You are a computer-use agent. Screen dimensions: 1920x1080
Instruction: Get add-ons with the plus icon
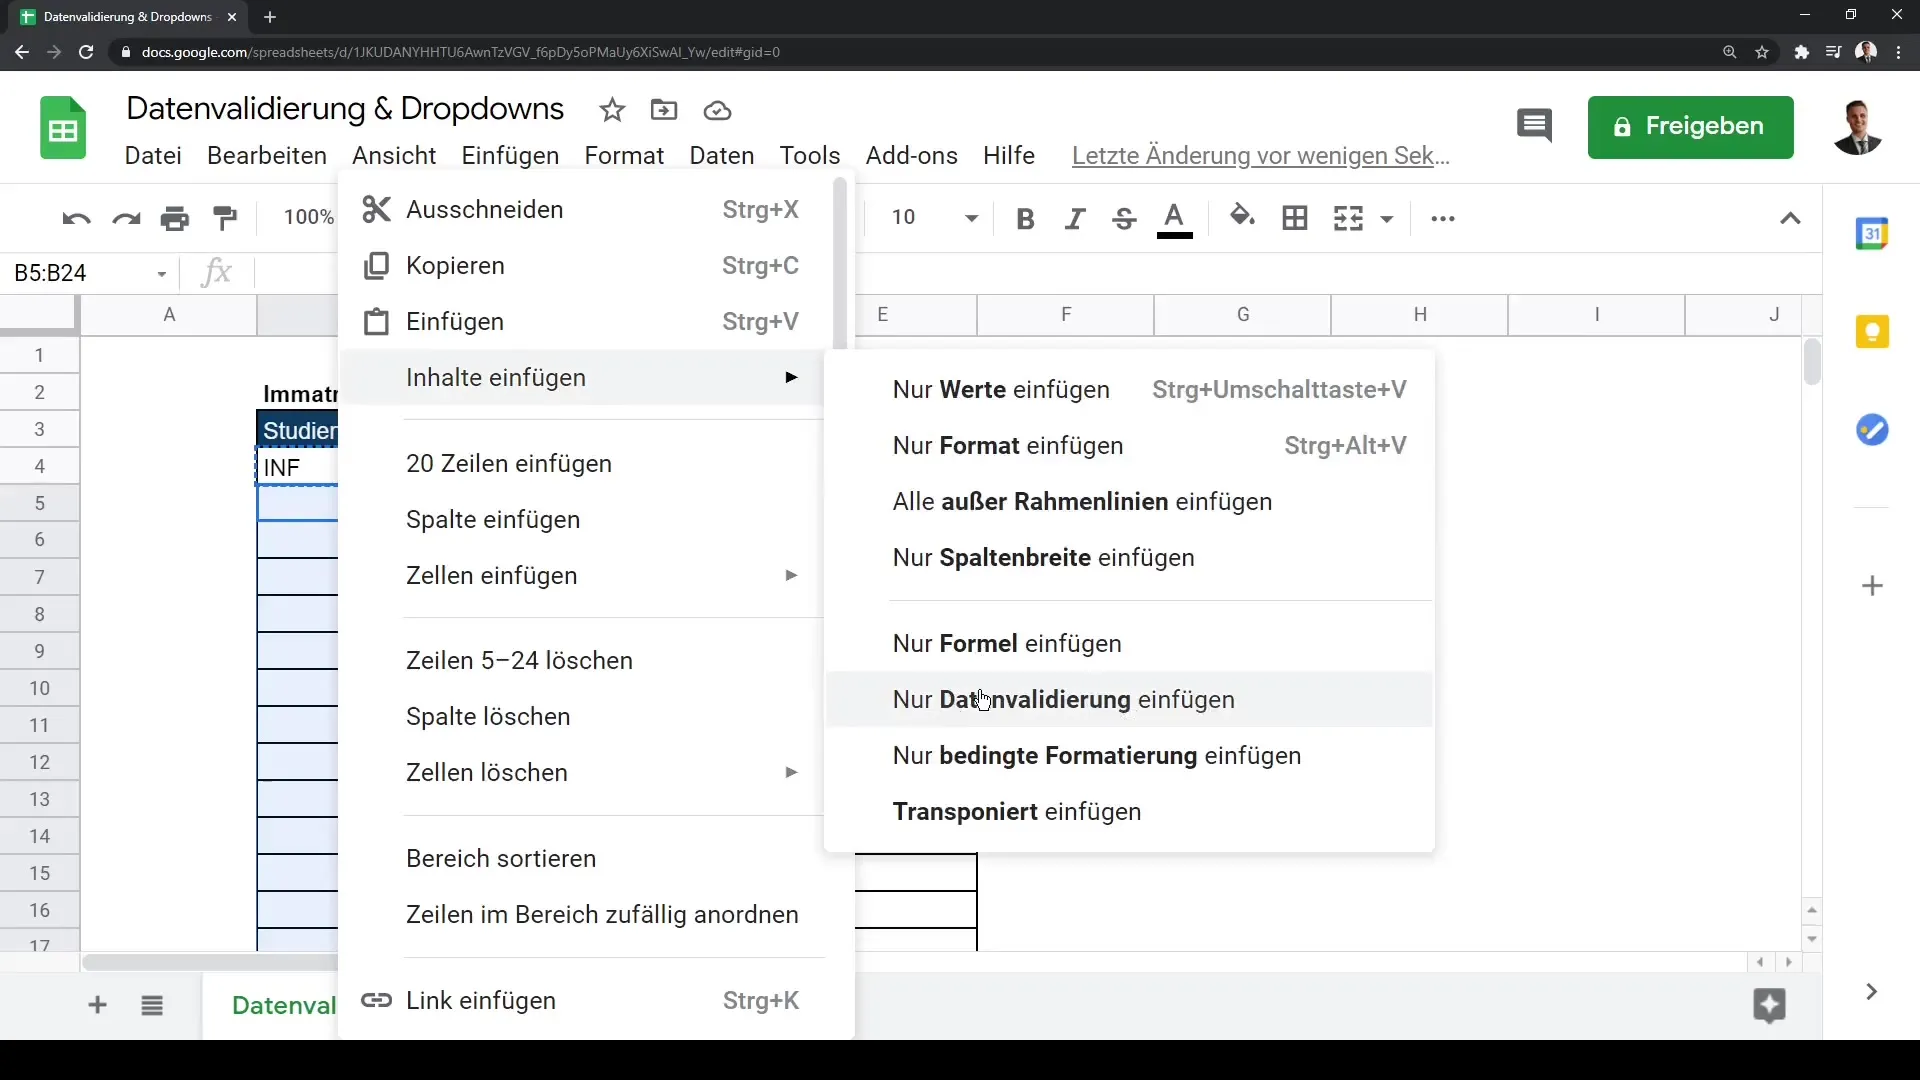click(x=1872, y=585)
